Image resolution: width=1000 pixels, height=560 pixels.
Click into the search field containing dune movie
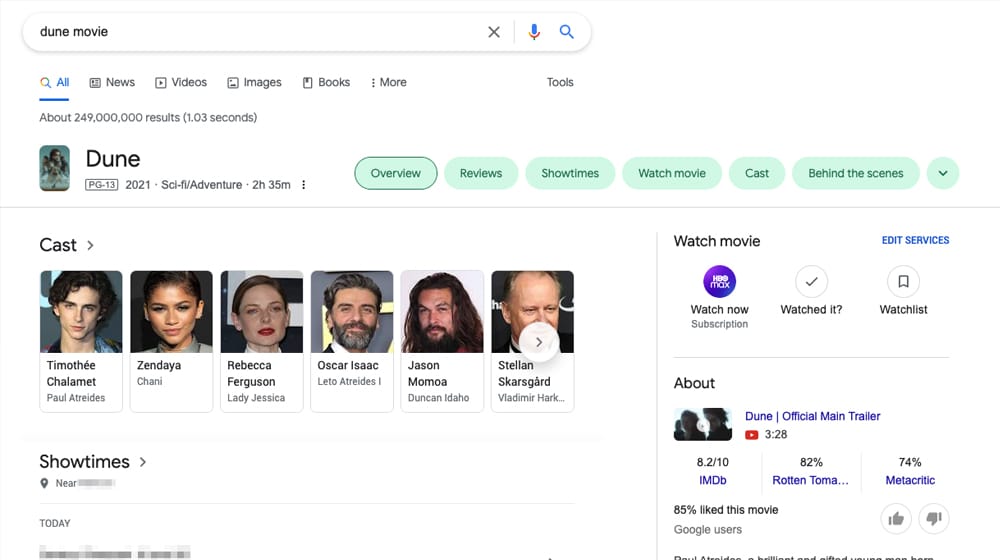[x=255, y=32]
